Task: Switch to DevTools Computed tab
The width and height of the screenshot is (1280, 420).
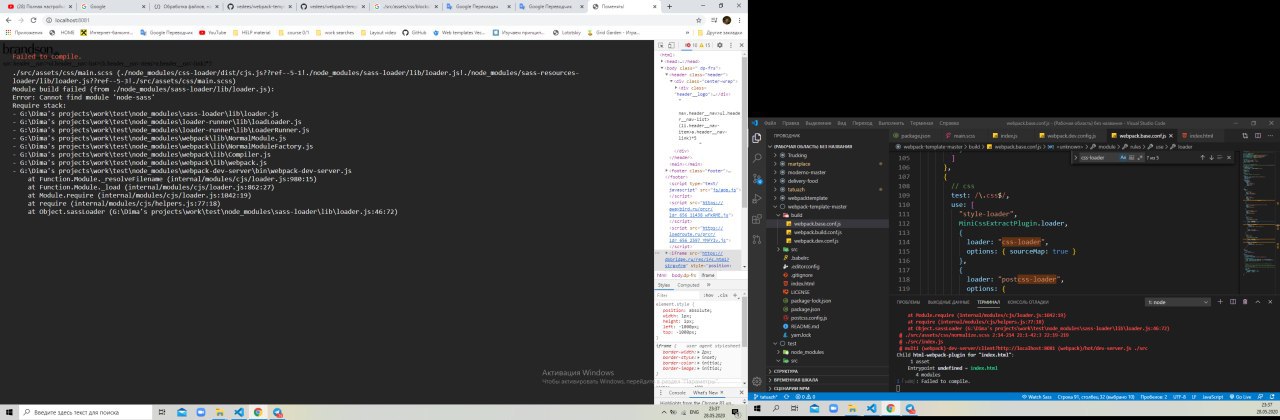Action: point(688,285)
